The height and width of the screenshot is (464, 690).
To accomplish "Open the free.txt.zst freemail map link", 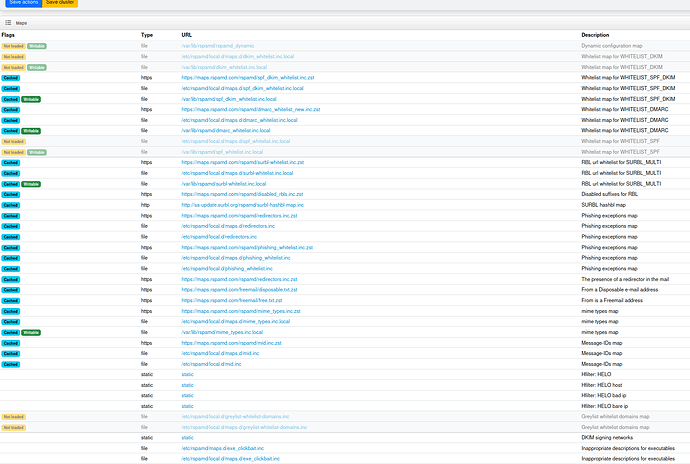I will (231, 300).
